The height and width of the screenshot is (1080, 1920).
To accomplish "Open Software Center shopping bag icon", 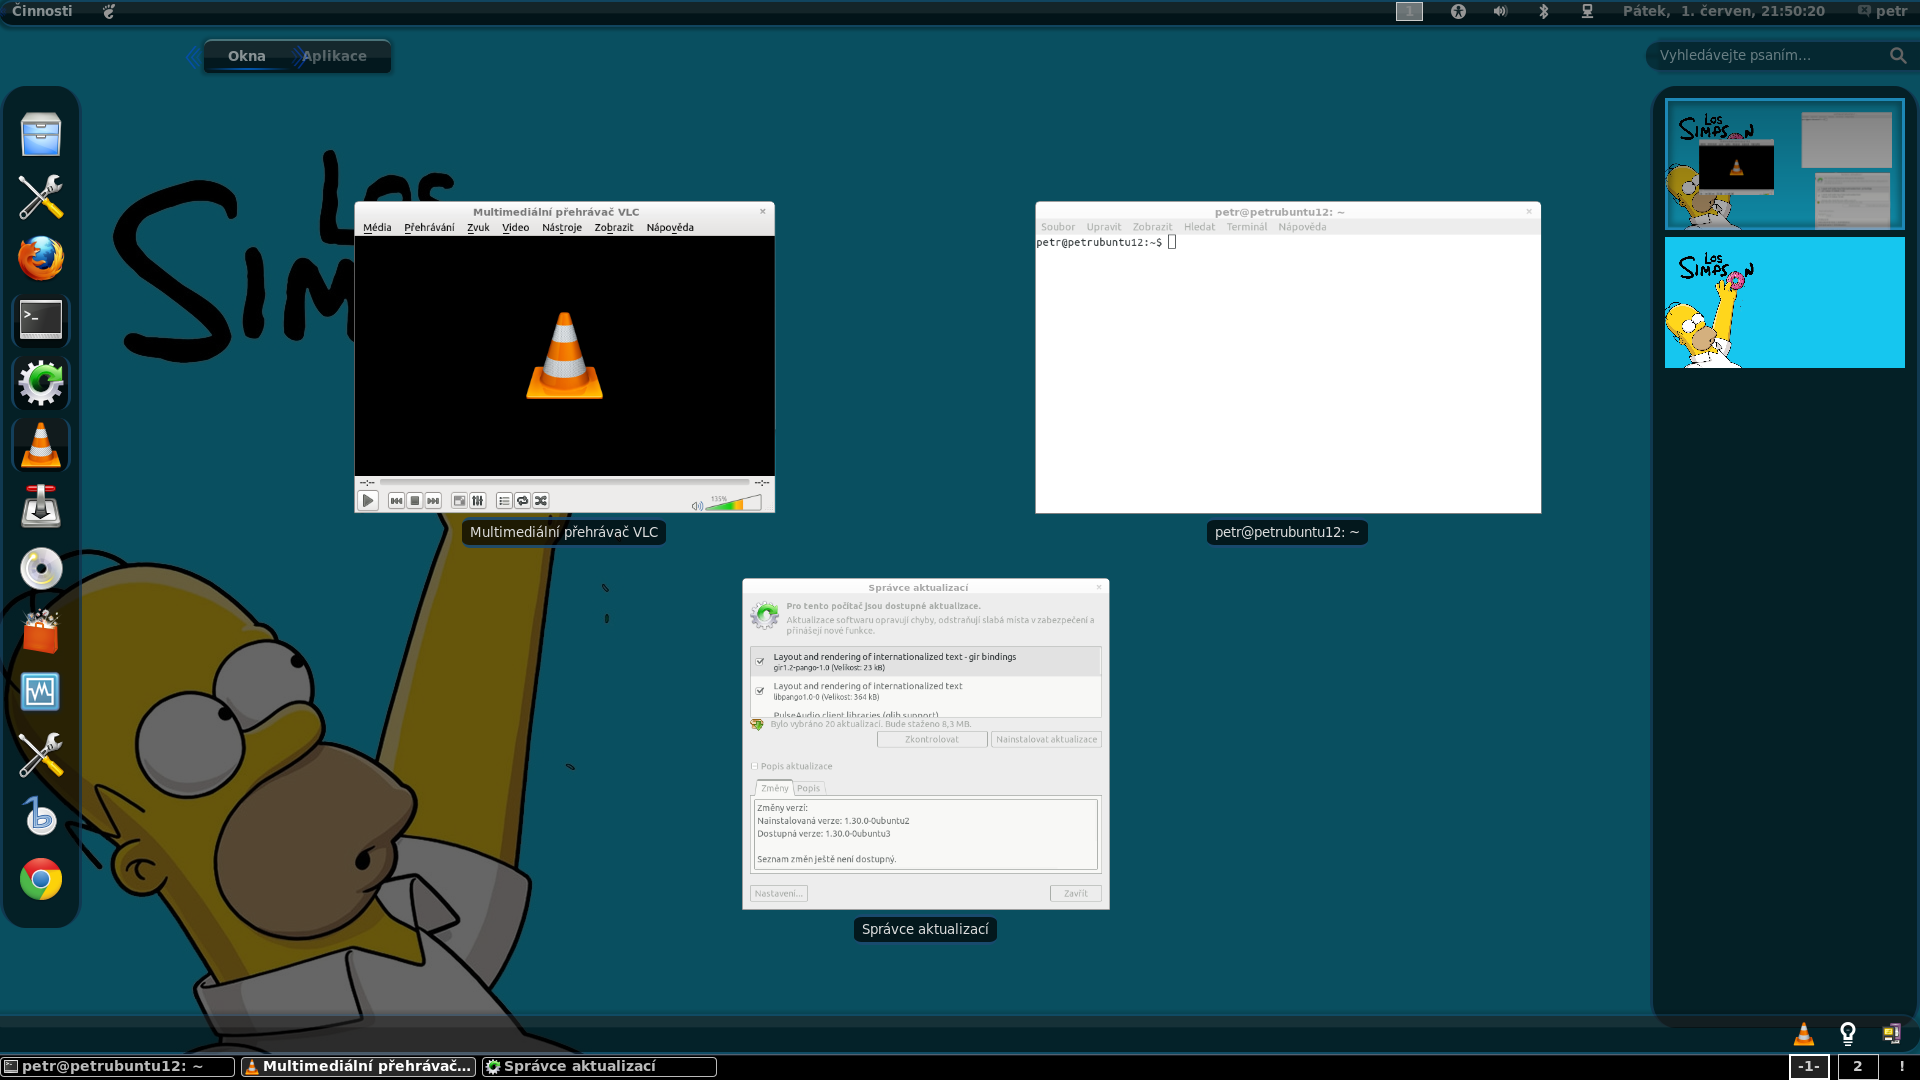I will (41, 631).
